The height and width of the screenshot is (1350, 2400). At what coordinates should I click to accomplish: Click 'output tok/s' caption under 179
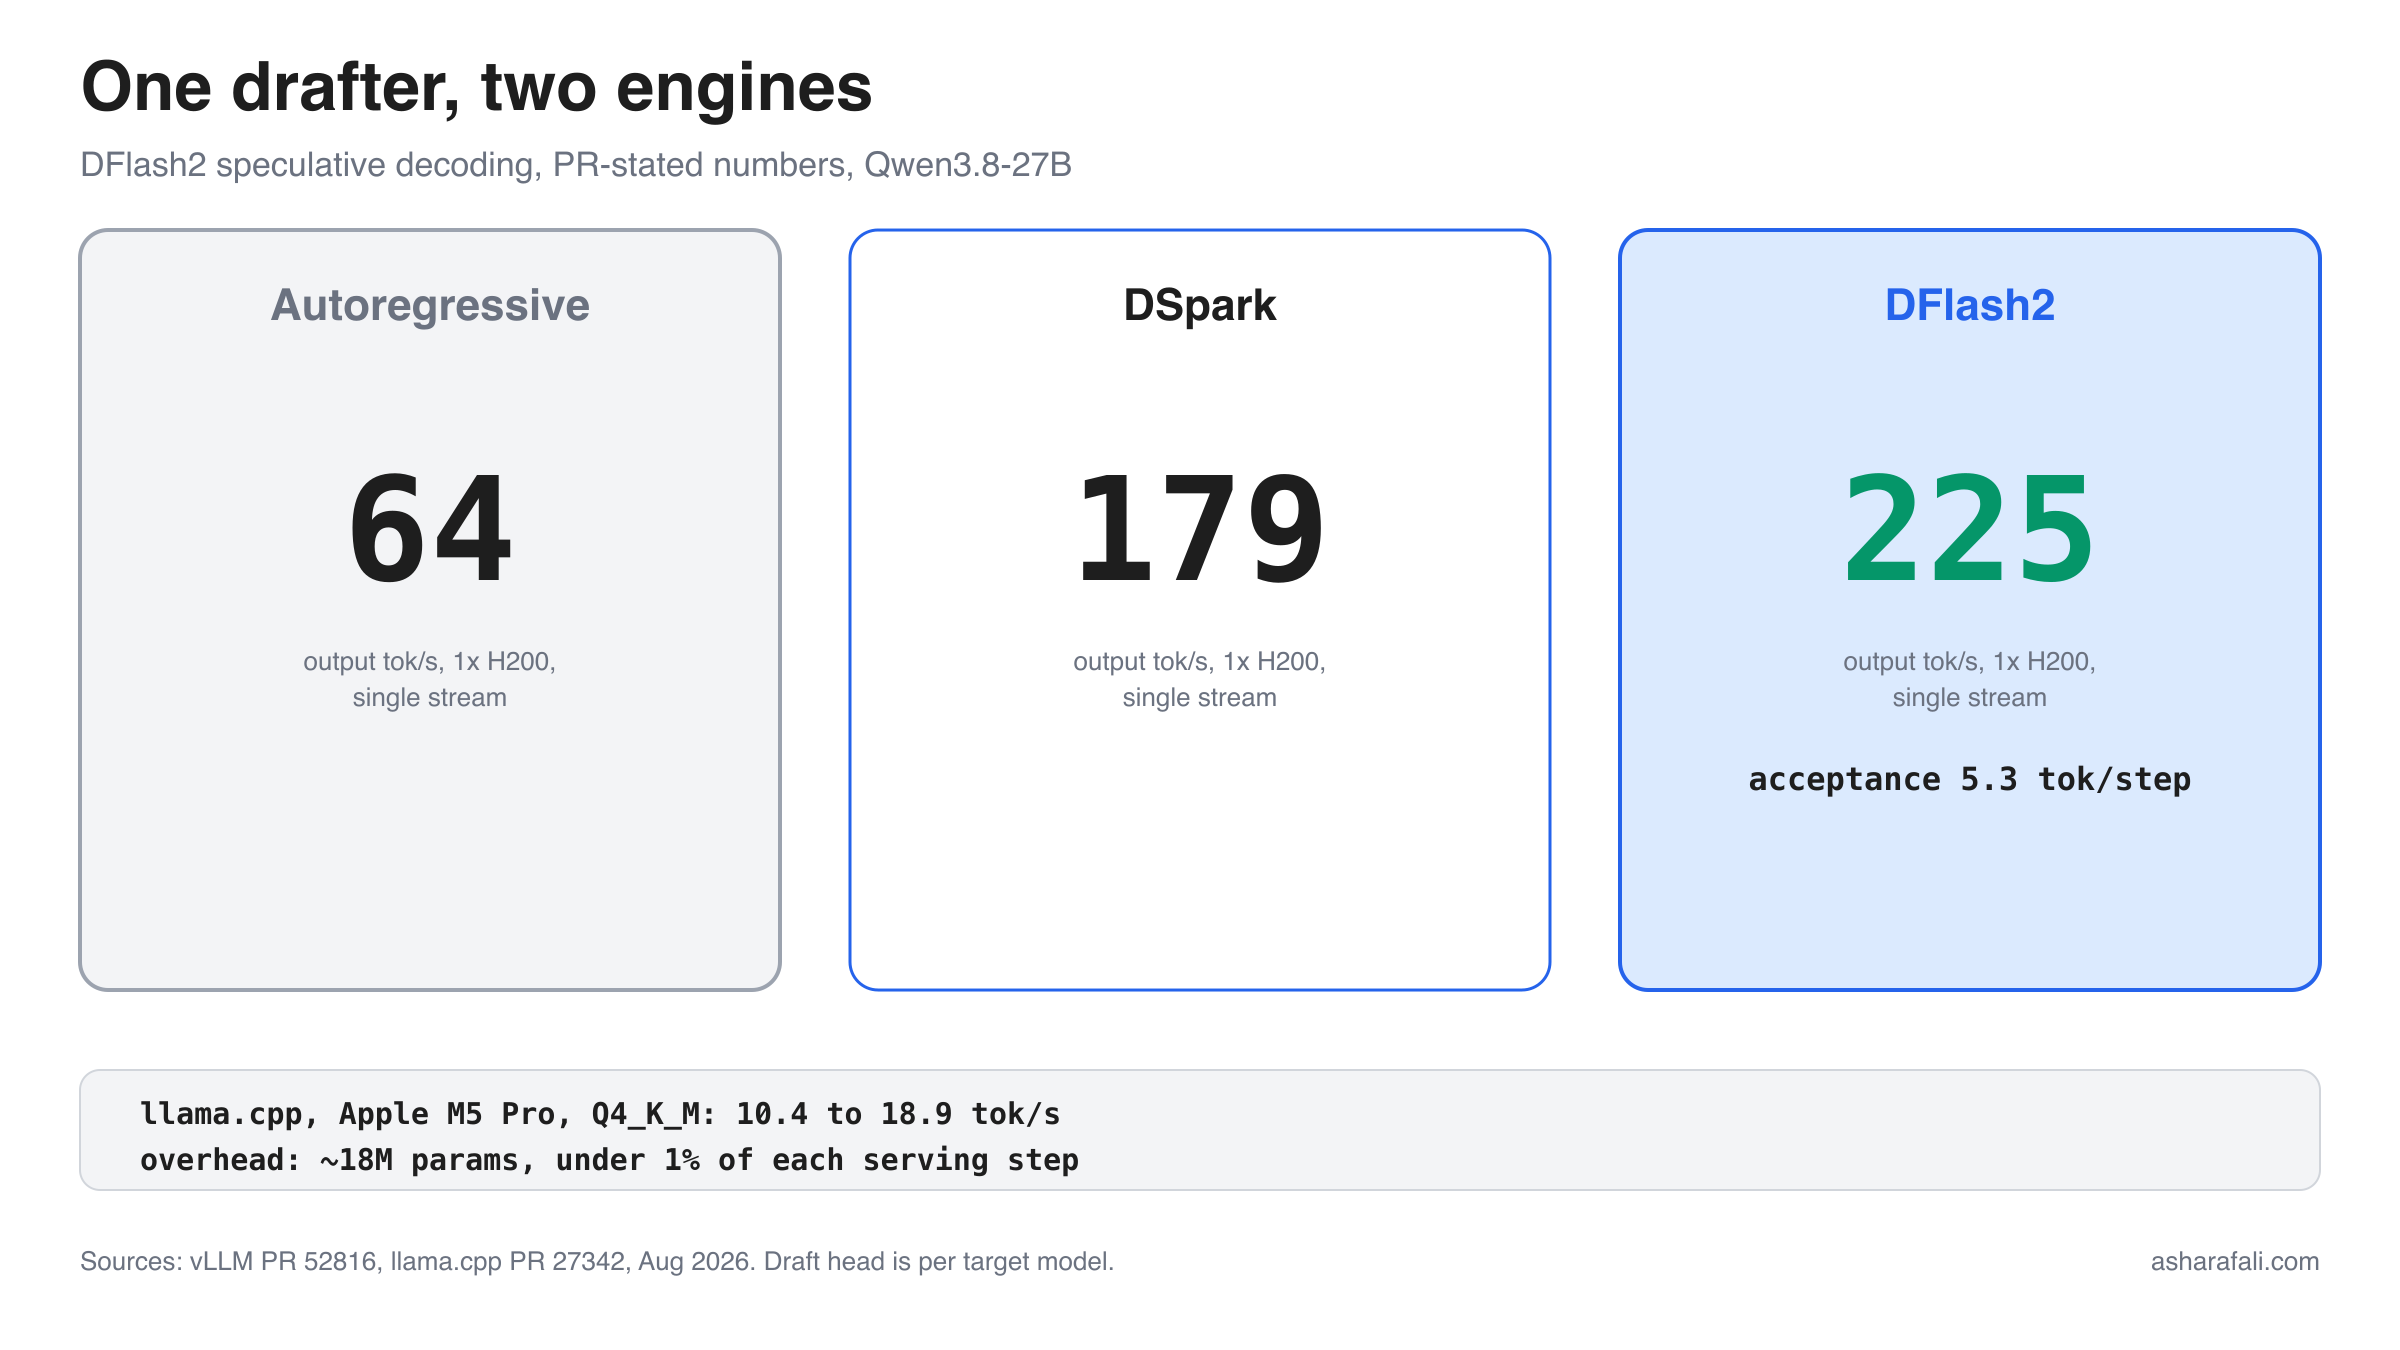click(x=1200, y=679)
